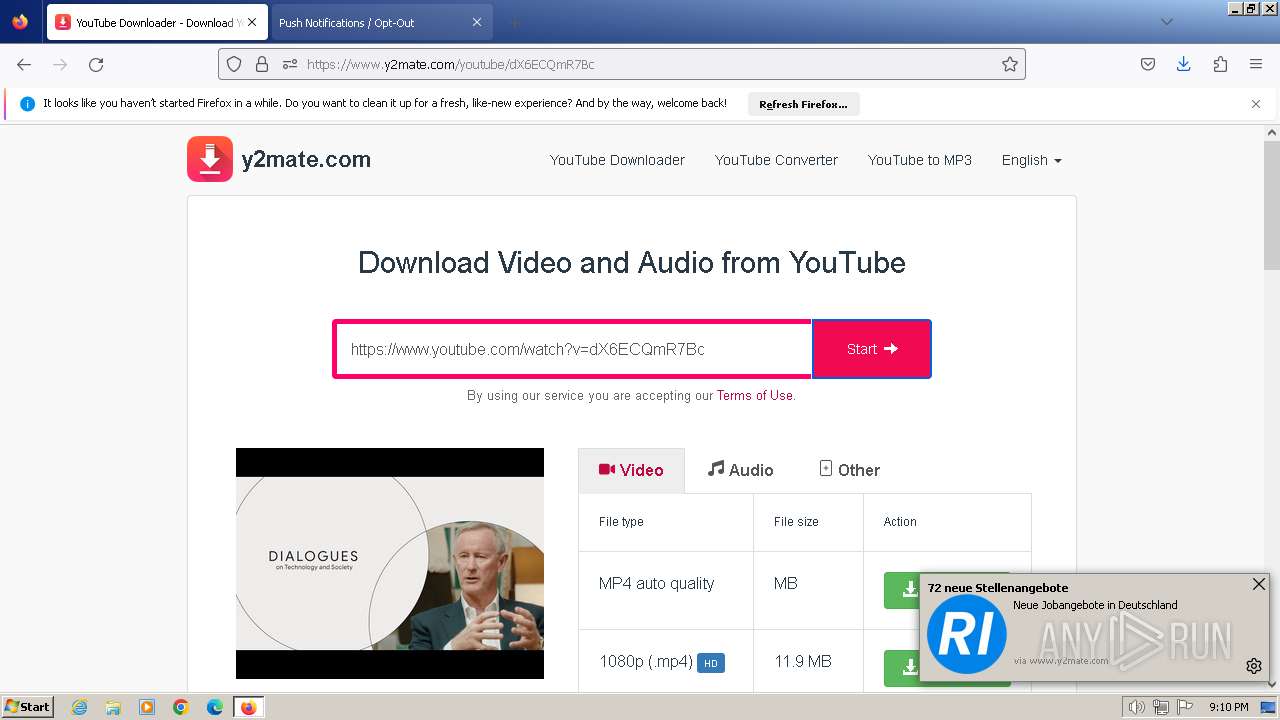Screen dimensions: 1280x720
Task: Click the Start button
Action: click(872, 349)
